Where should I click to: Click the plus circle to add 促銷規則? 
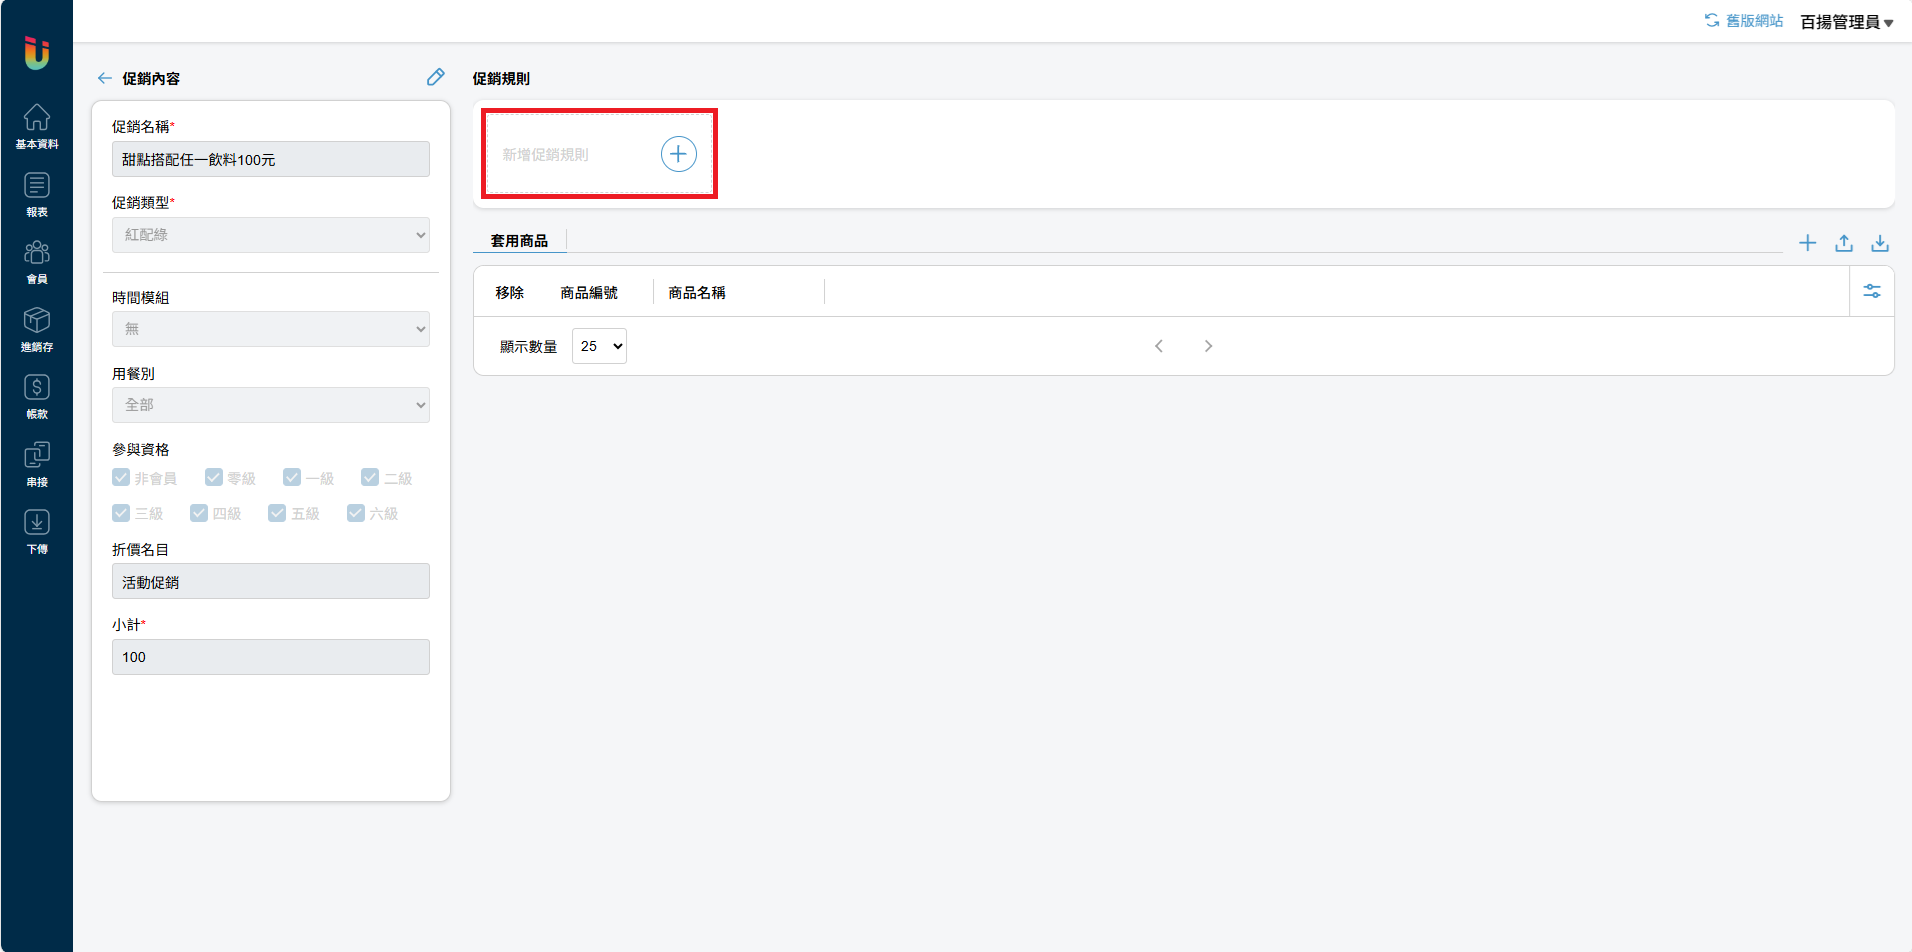(x=678, y=154)
